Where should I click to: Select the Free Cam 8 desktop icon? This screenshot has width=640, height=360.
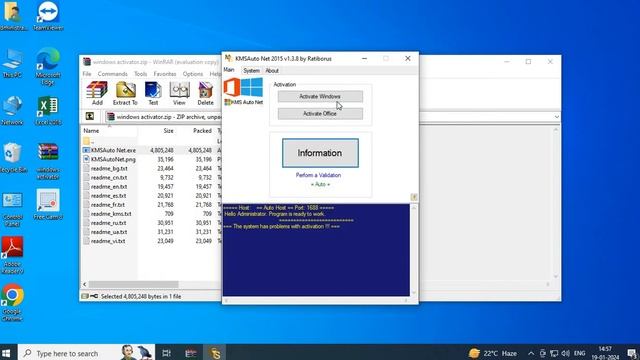pyautogui.click(x=48, y=204)
